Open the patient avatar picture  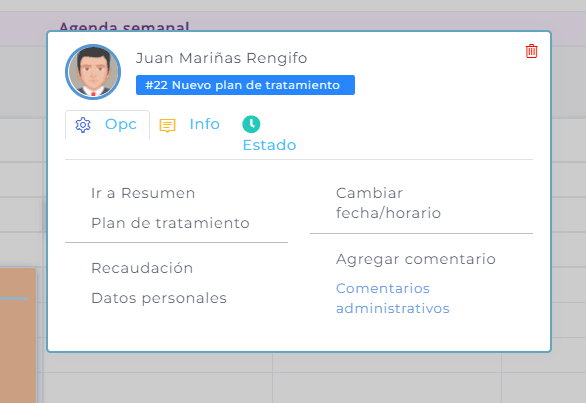coord(93,72)
